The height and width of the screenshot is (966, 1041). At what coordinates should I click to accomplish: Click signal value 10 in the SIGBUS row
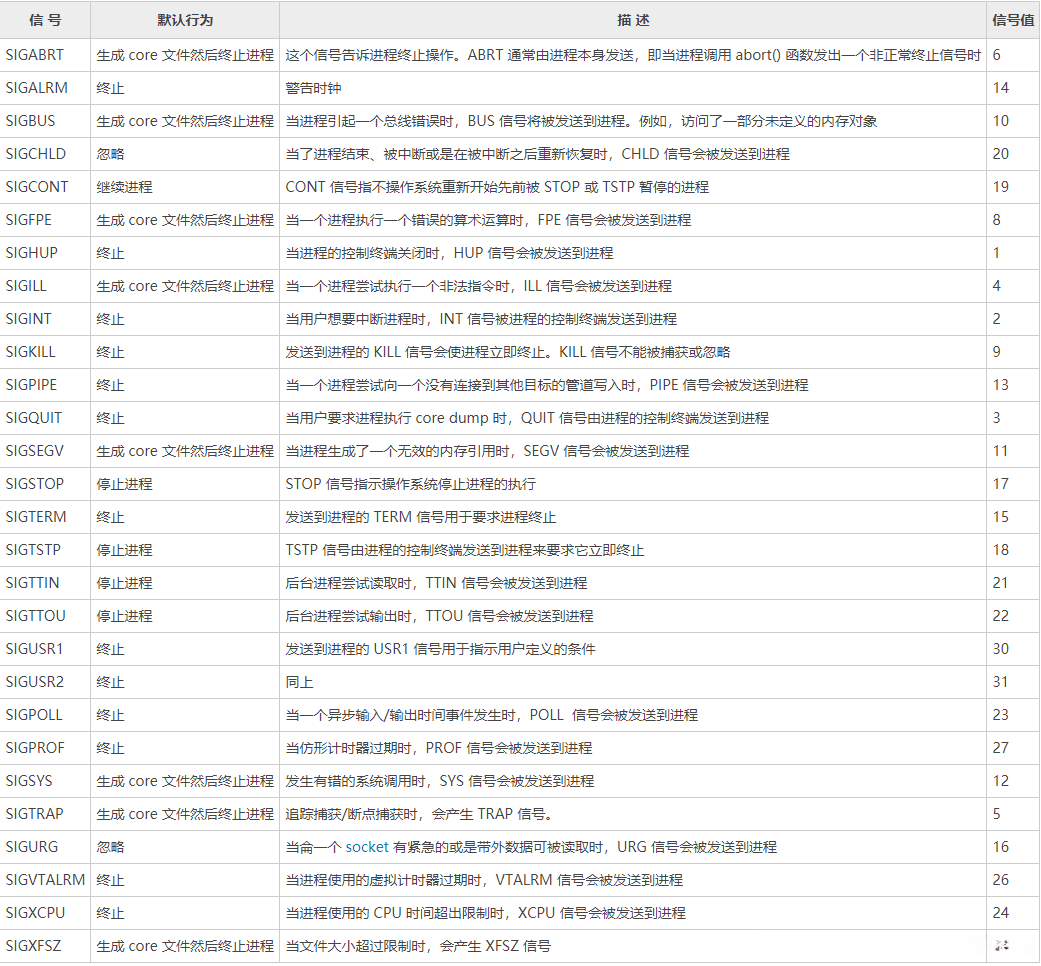click(x=1001, y=121)
